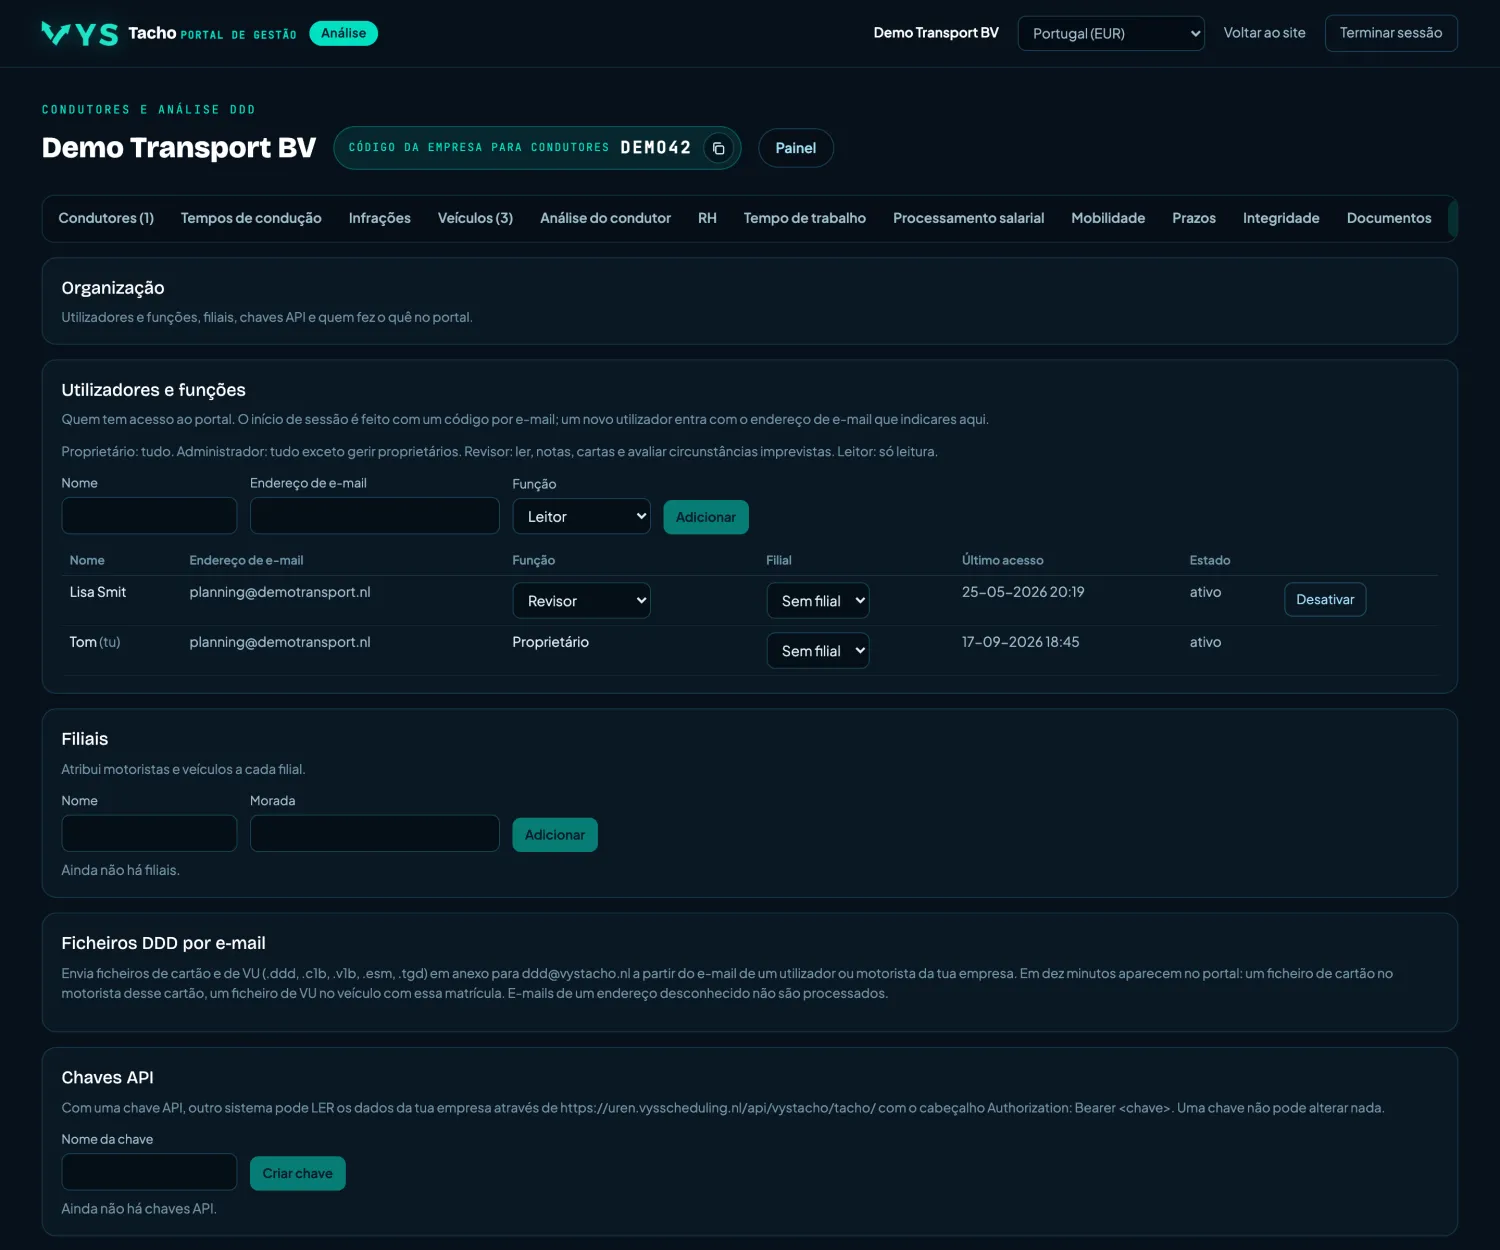
Task: Change Lisa Smit's Revisor role dropdown
Action: pyautogui.click(x=581, y=601)
